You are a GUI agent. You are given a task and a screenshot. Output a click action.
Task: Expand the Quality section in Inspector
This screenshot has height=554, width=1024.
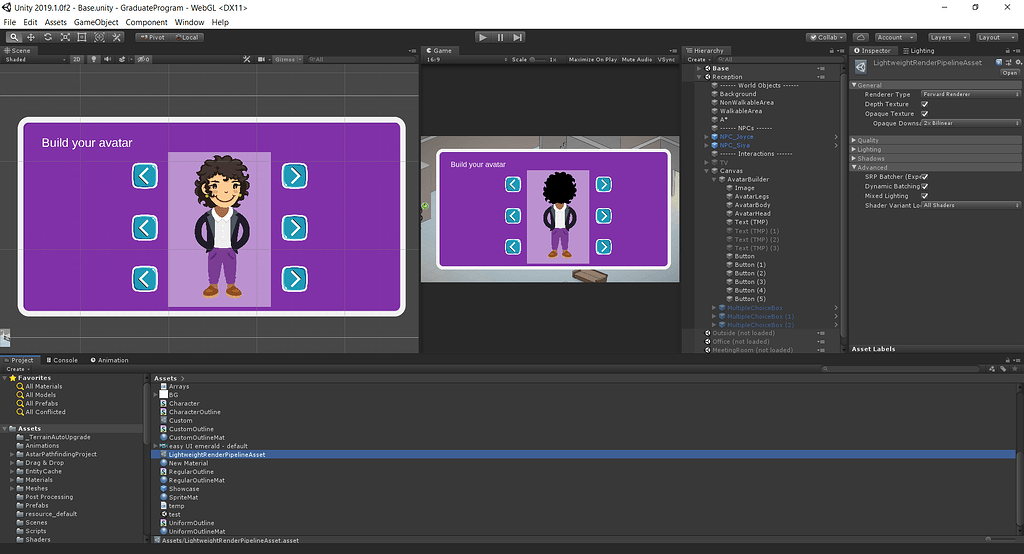click(868, 140)
